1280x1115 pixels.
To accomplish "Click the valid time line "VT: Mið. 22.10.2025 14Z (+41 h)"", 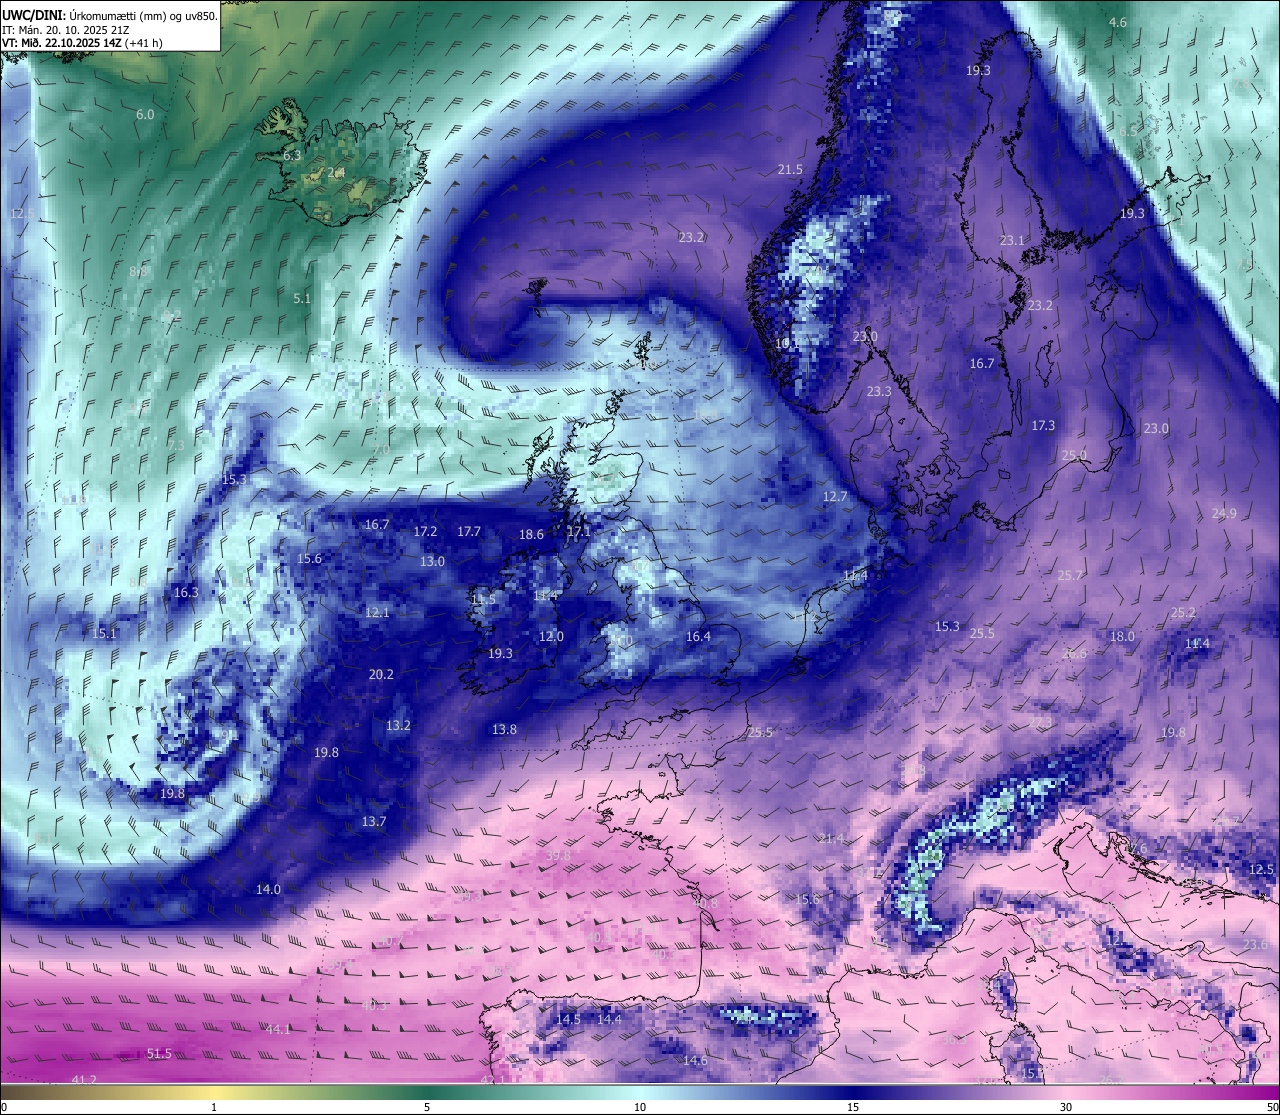I will click(83, 43).
